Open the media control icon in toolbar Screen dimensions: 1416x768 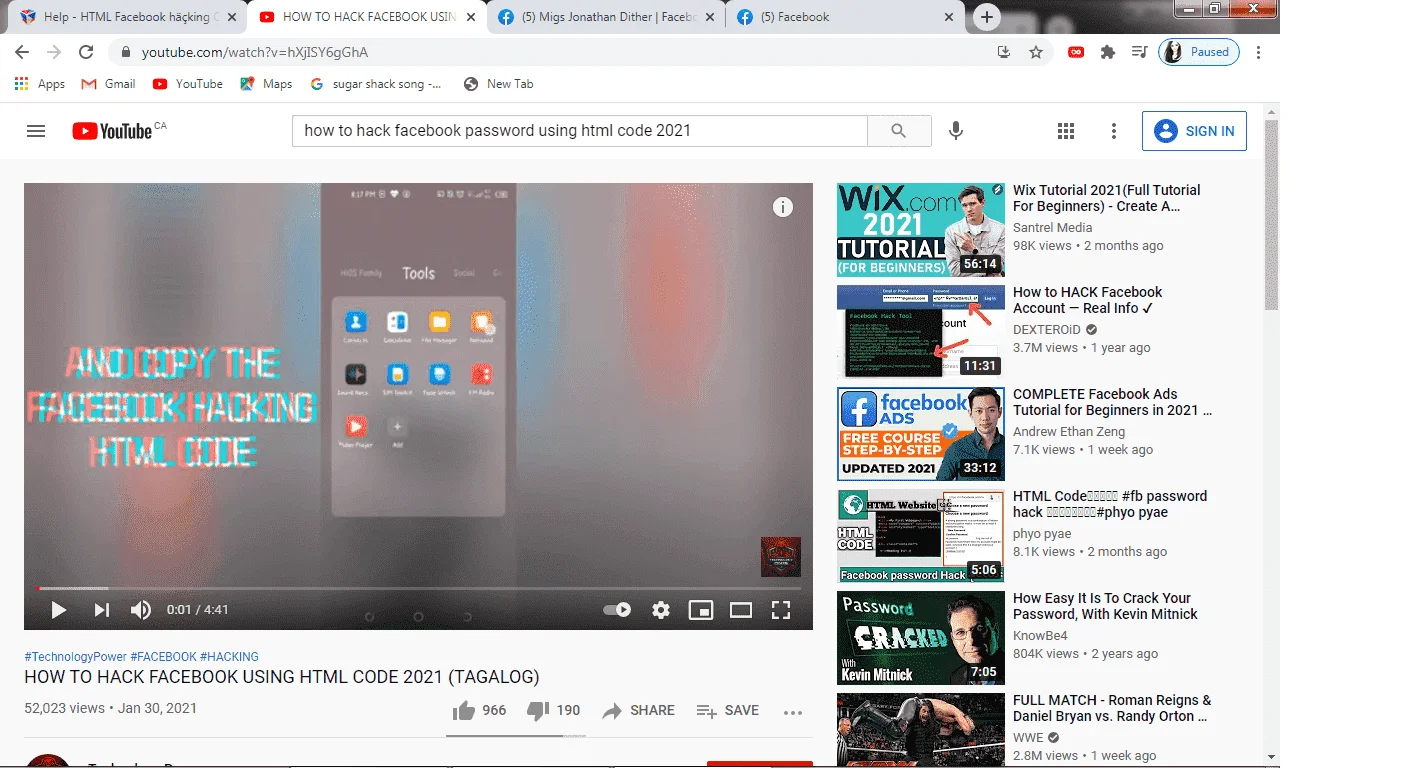pos(1139,52)
